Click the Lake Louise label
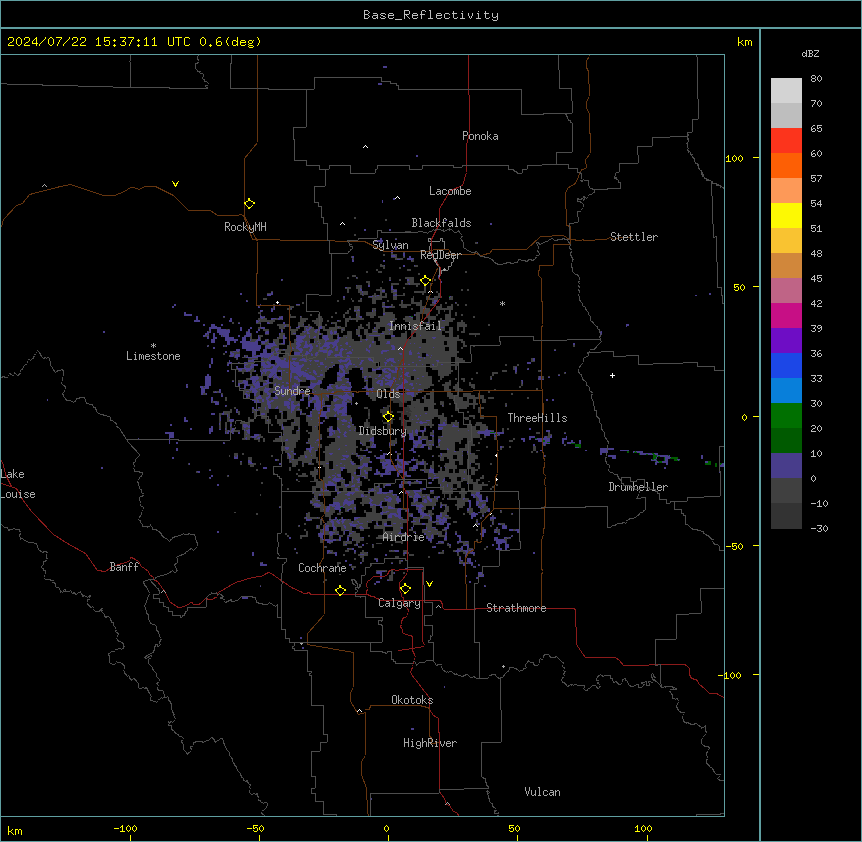This screenshot has width=862, height=842. click(x=18, y=484)
